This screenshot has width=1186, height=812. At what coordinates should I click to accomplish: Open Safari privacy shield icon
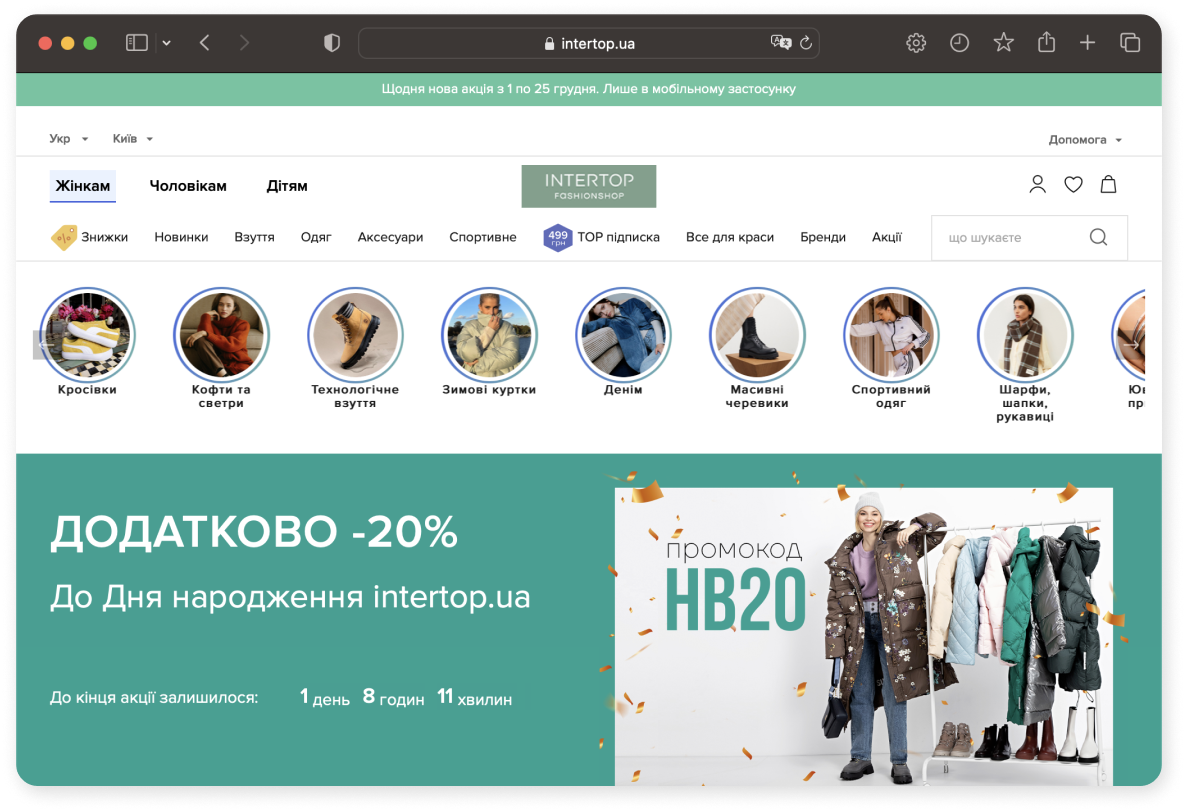pyautogui.click(x=331, y=43)
